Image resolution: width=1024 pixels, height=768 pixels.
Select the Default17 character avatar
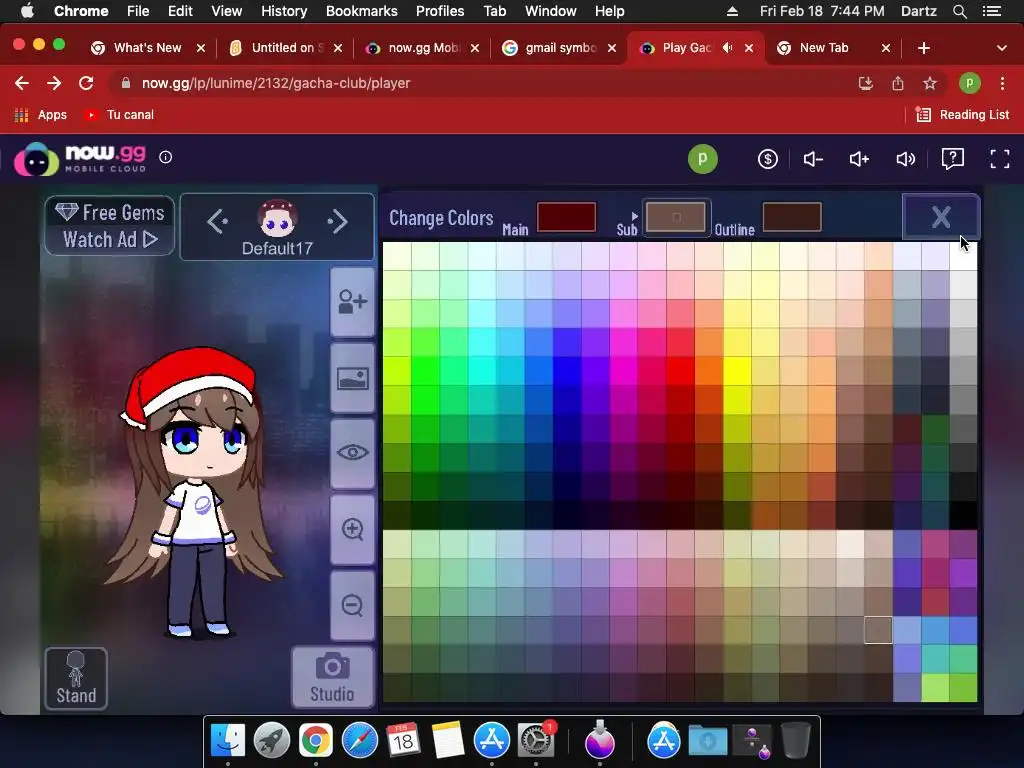tap(278, 219)
